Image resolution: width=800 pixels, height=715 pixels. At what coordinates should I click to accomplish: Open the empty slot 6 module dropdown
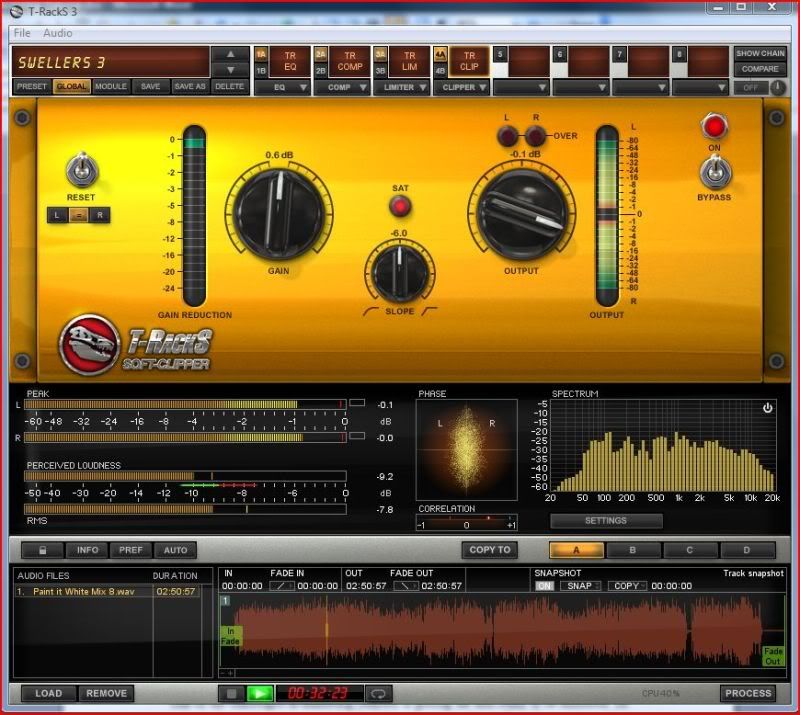point(581,87)
